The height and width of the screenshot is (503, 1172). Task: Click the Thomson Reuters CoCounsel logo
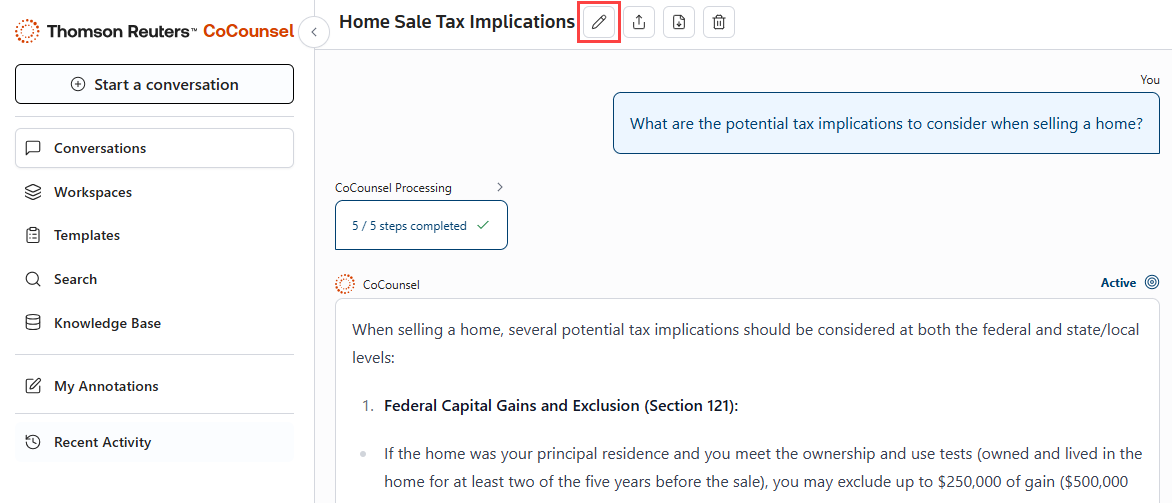pos(155,31)
